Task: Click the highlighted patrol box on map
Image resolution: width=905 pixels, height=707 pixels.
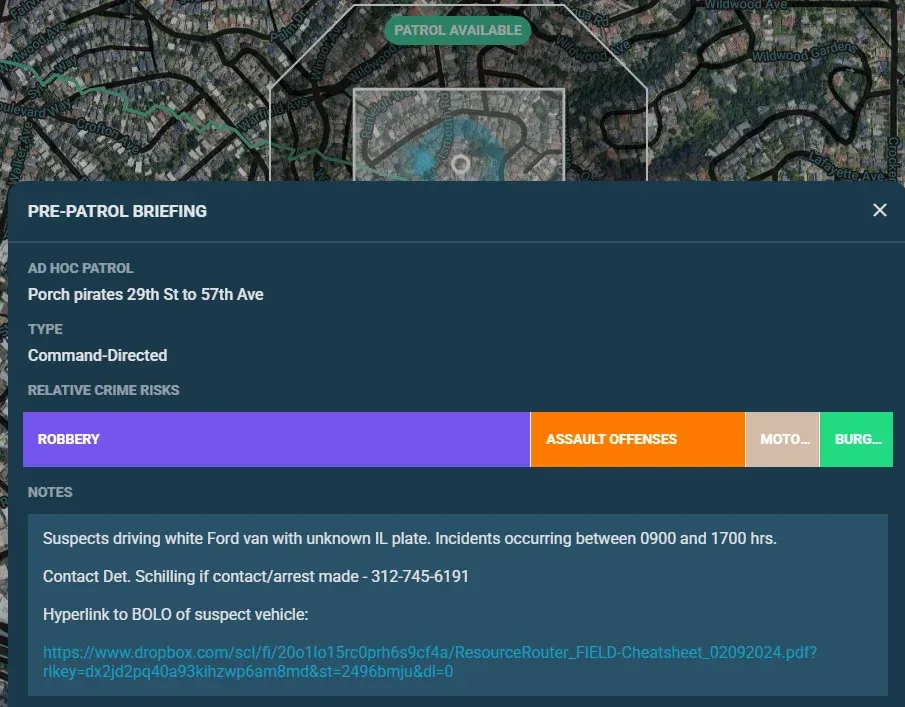Action: [459, 134]
